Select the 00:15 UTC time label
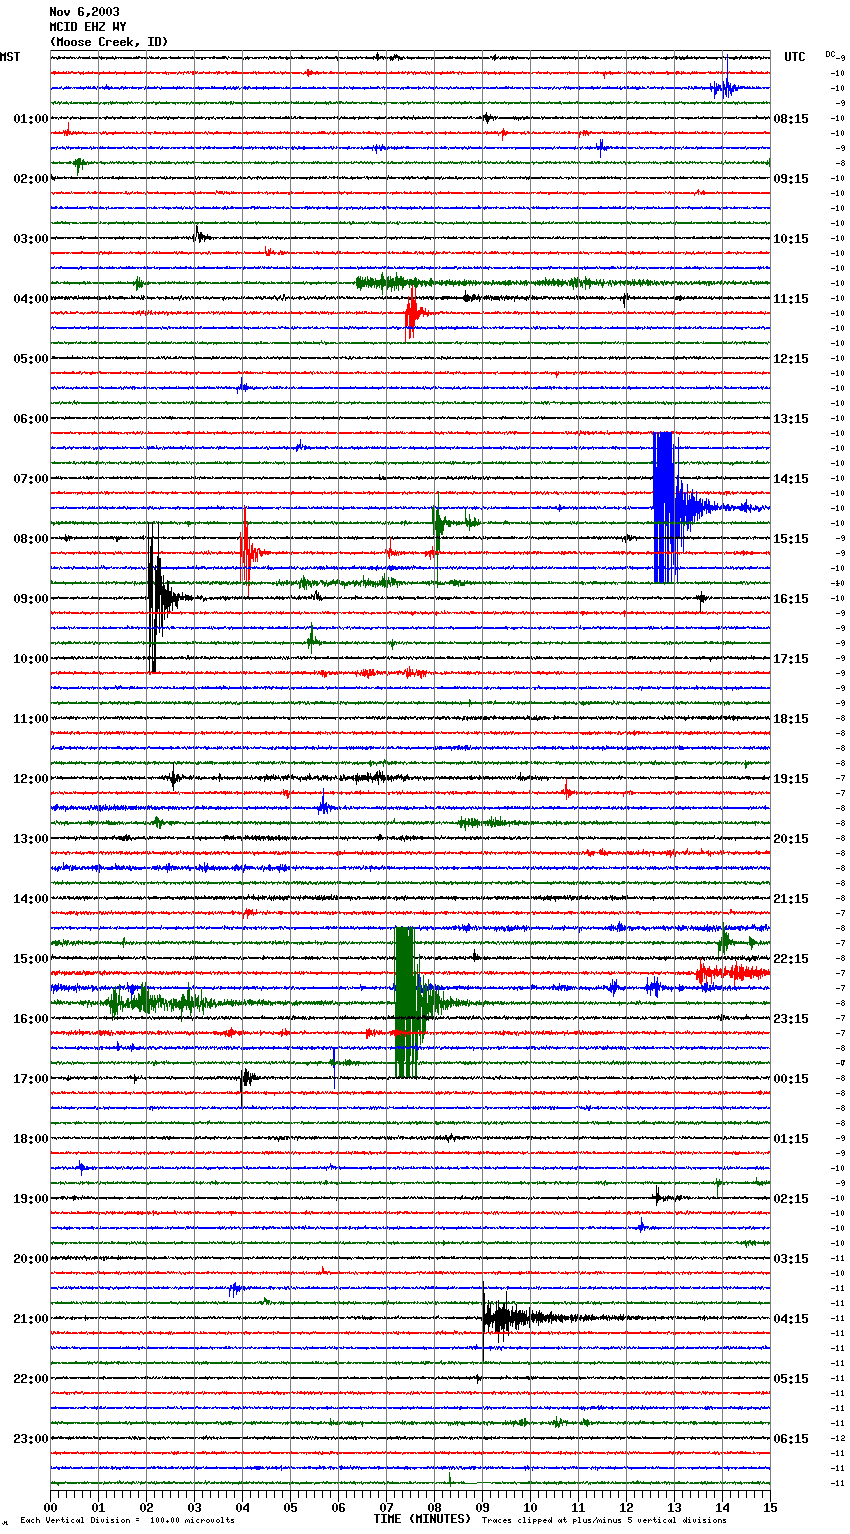 pos(791,1079)
